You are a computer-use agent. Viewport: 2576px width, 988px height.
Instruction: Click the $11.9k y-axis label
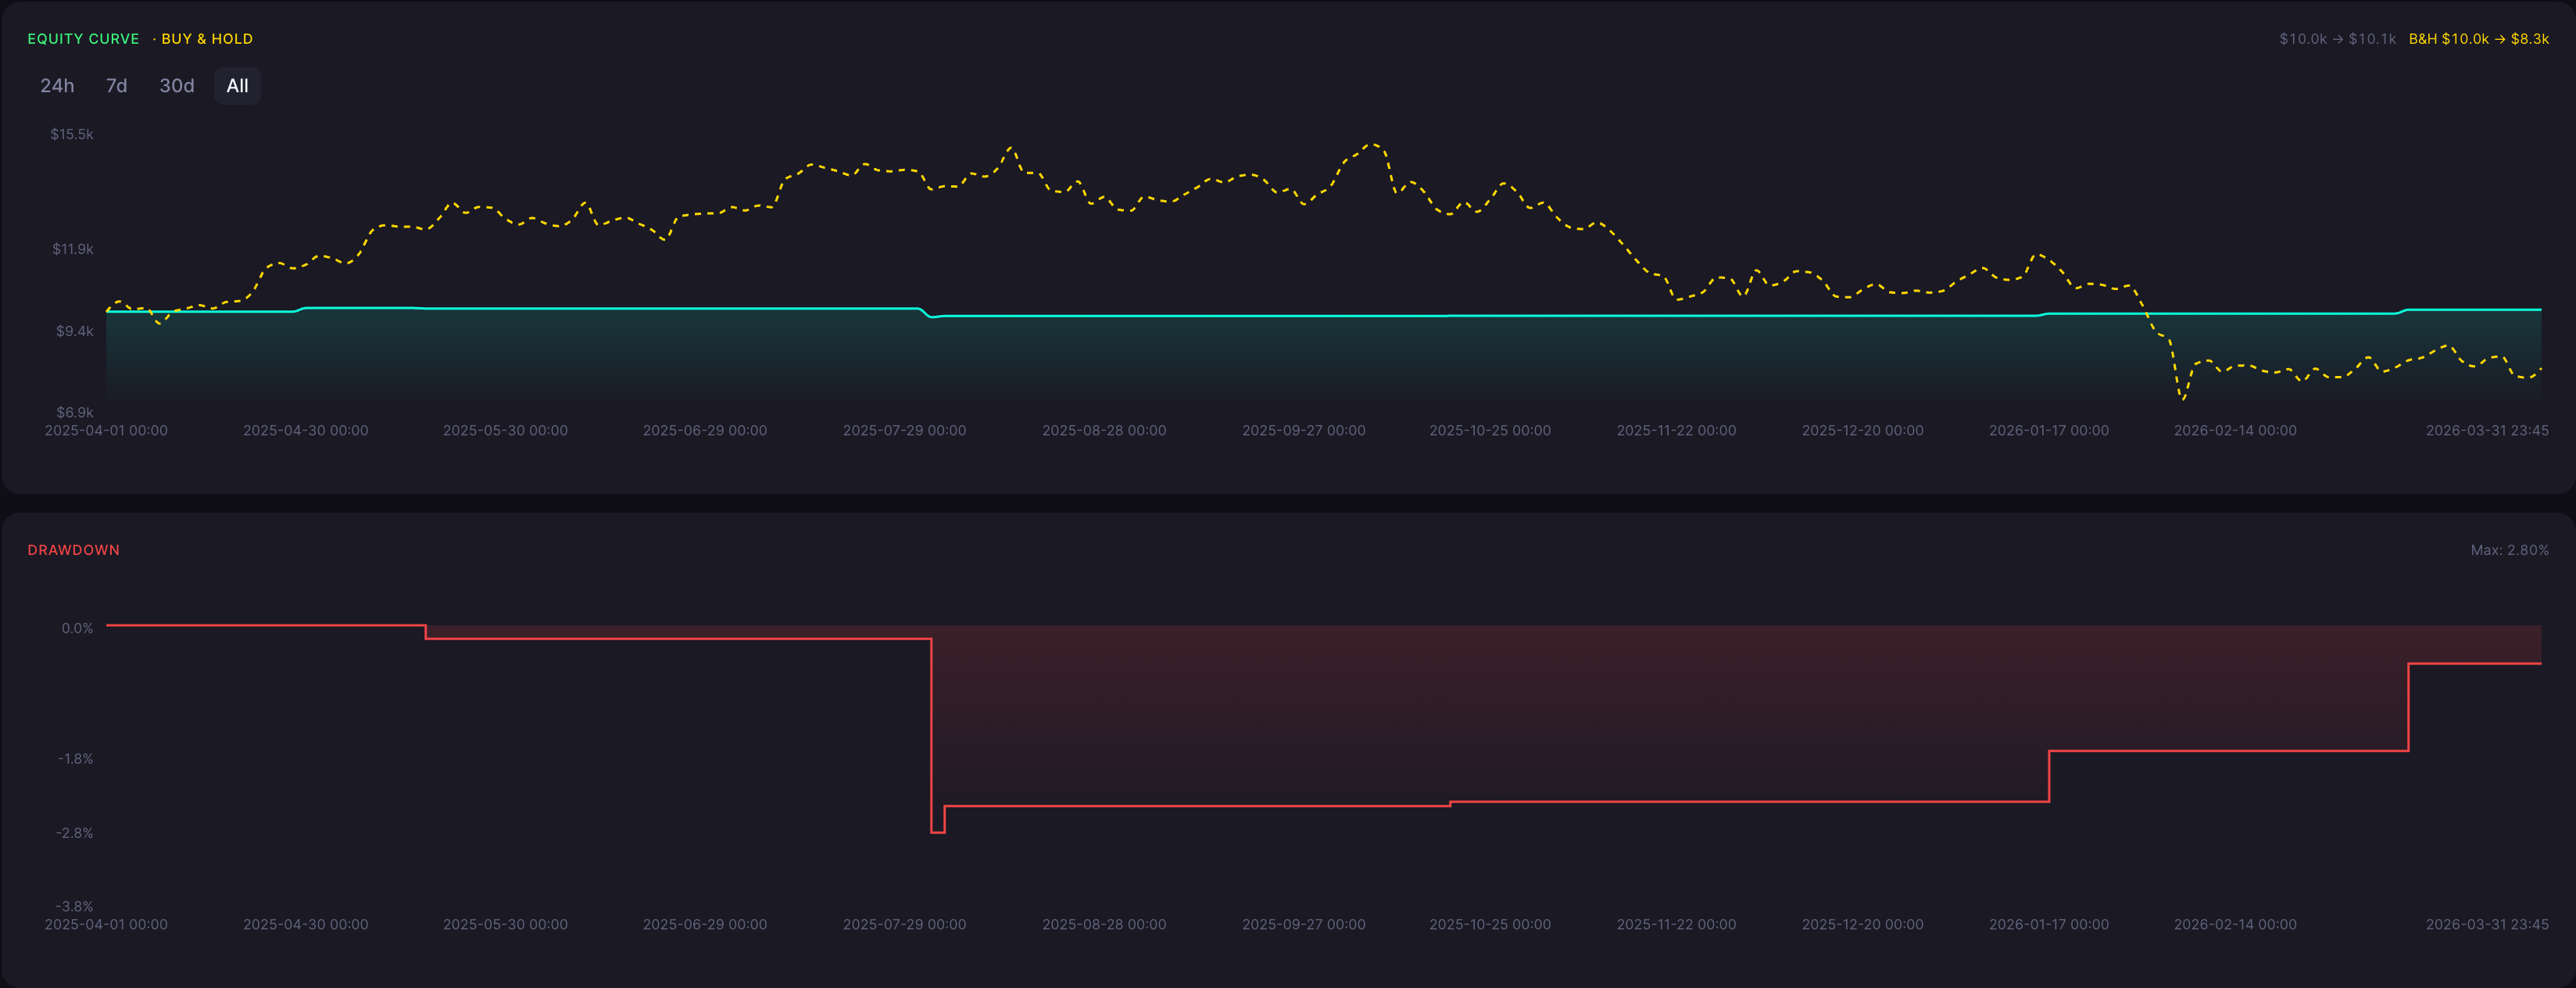[73, 249]
